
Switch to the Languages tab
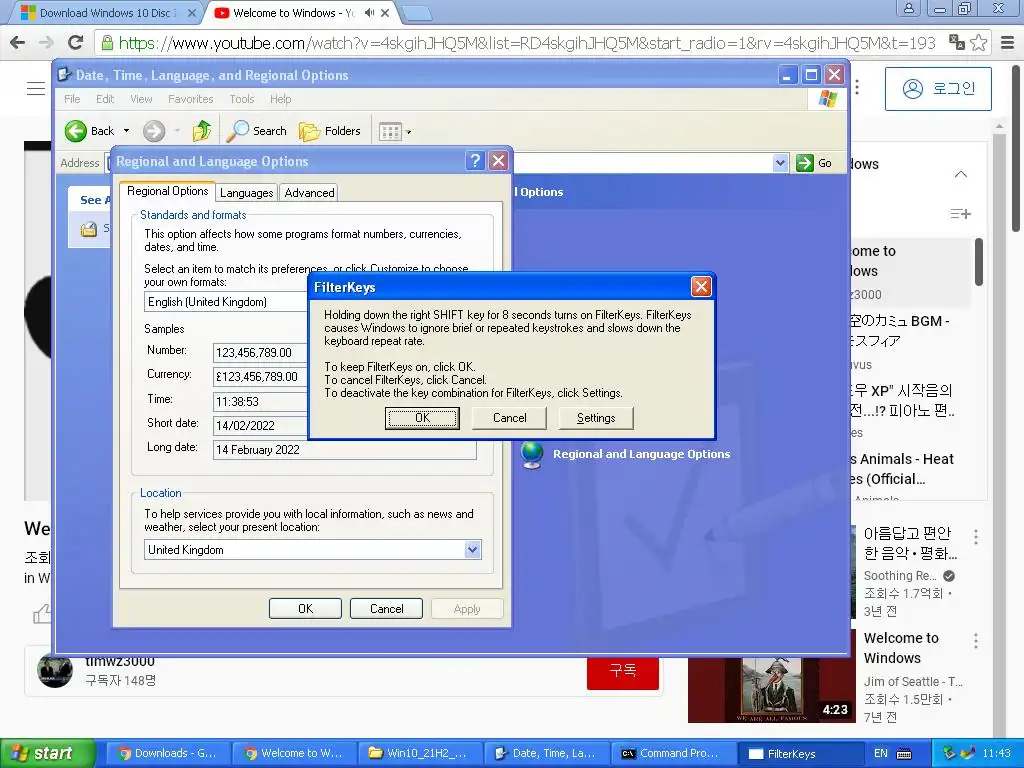point(246,193)
